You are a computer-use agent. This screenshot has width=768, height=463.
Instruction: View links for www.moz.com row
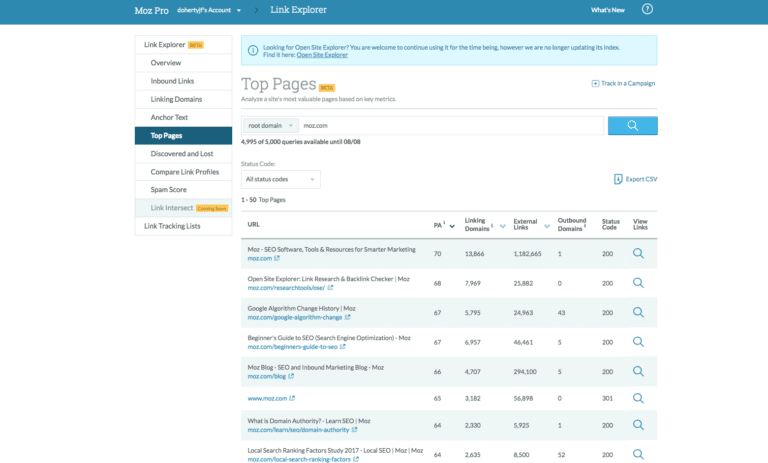638,398
